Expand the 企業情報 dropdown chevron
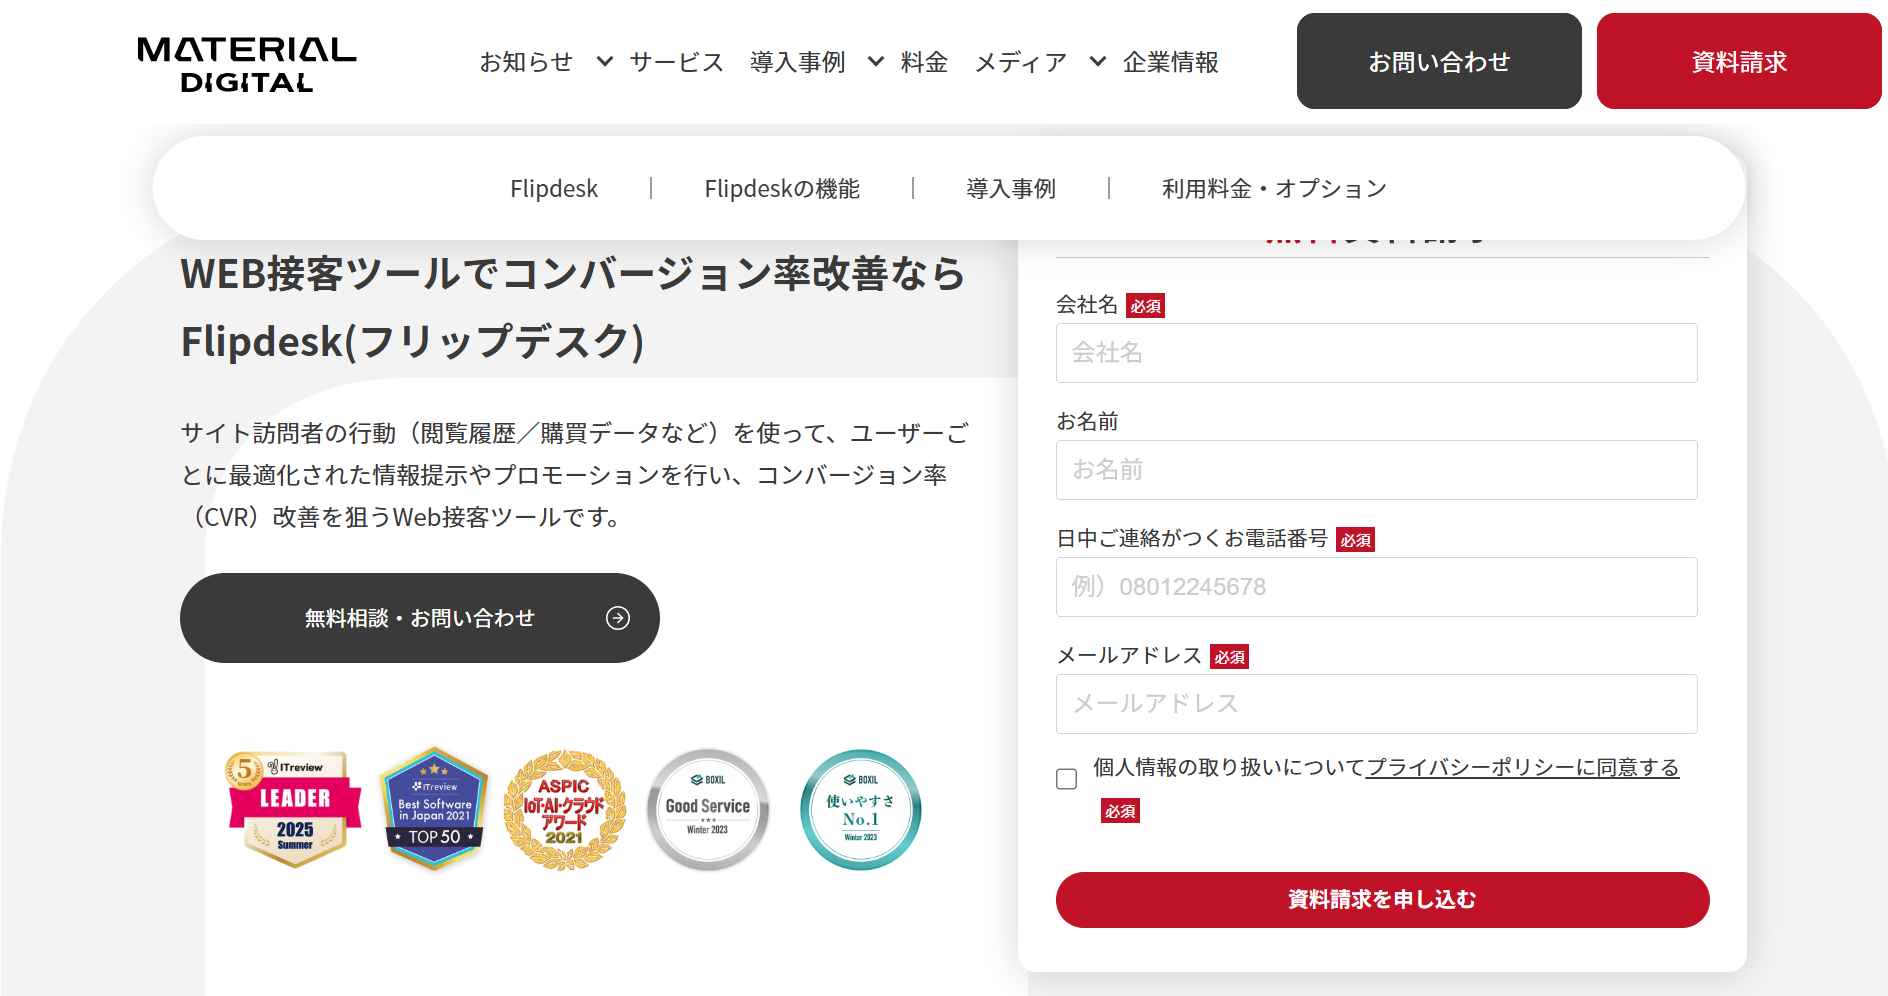The image size is (1888, 996). (x=1097, y=62)
